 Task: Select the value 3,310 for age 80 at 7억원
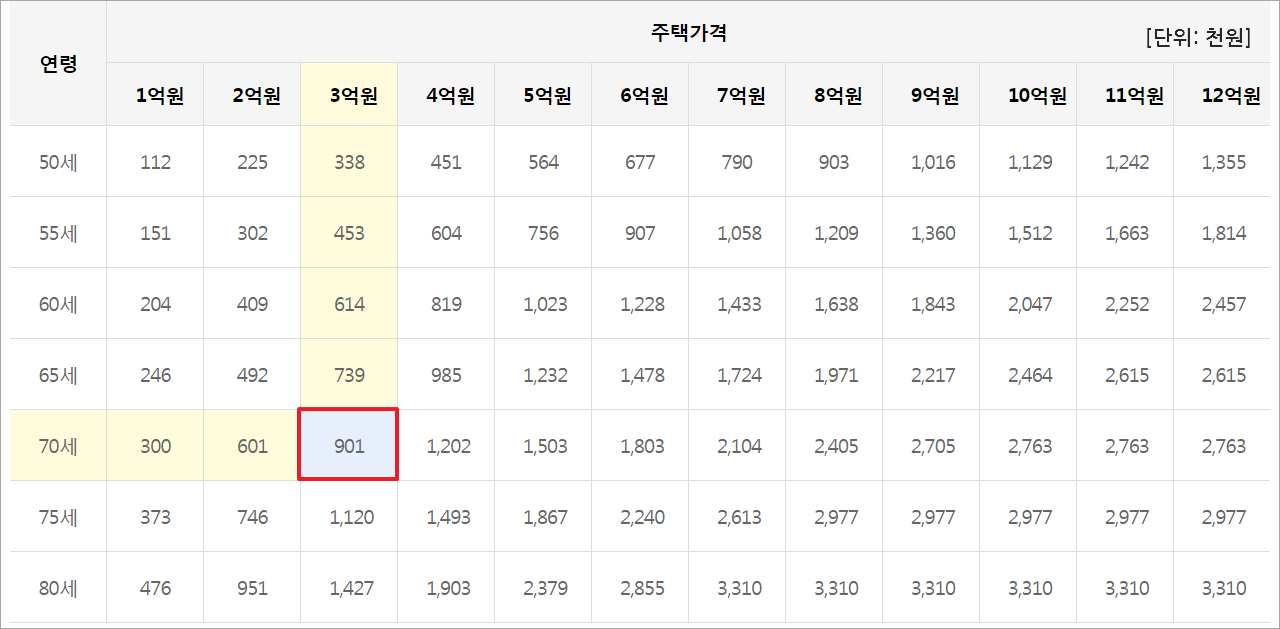pos(737,587)
